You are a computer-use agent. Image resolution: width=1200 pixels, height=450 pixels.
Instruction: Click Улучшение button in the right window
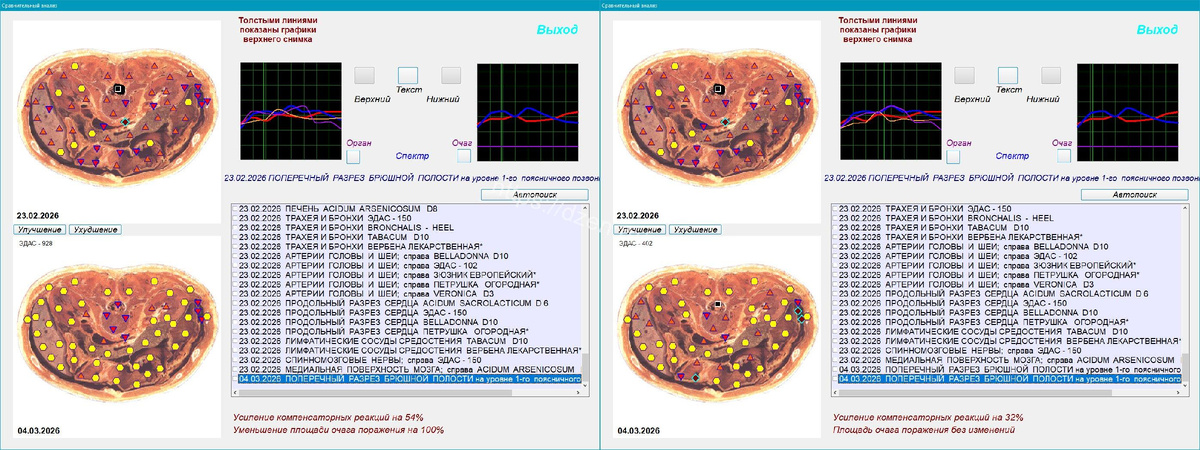[639, 230]
